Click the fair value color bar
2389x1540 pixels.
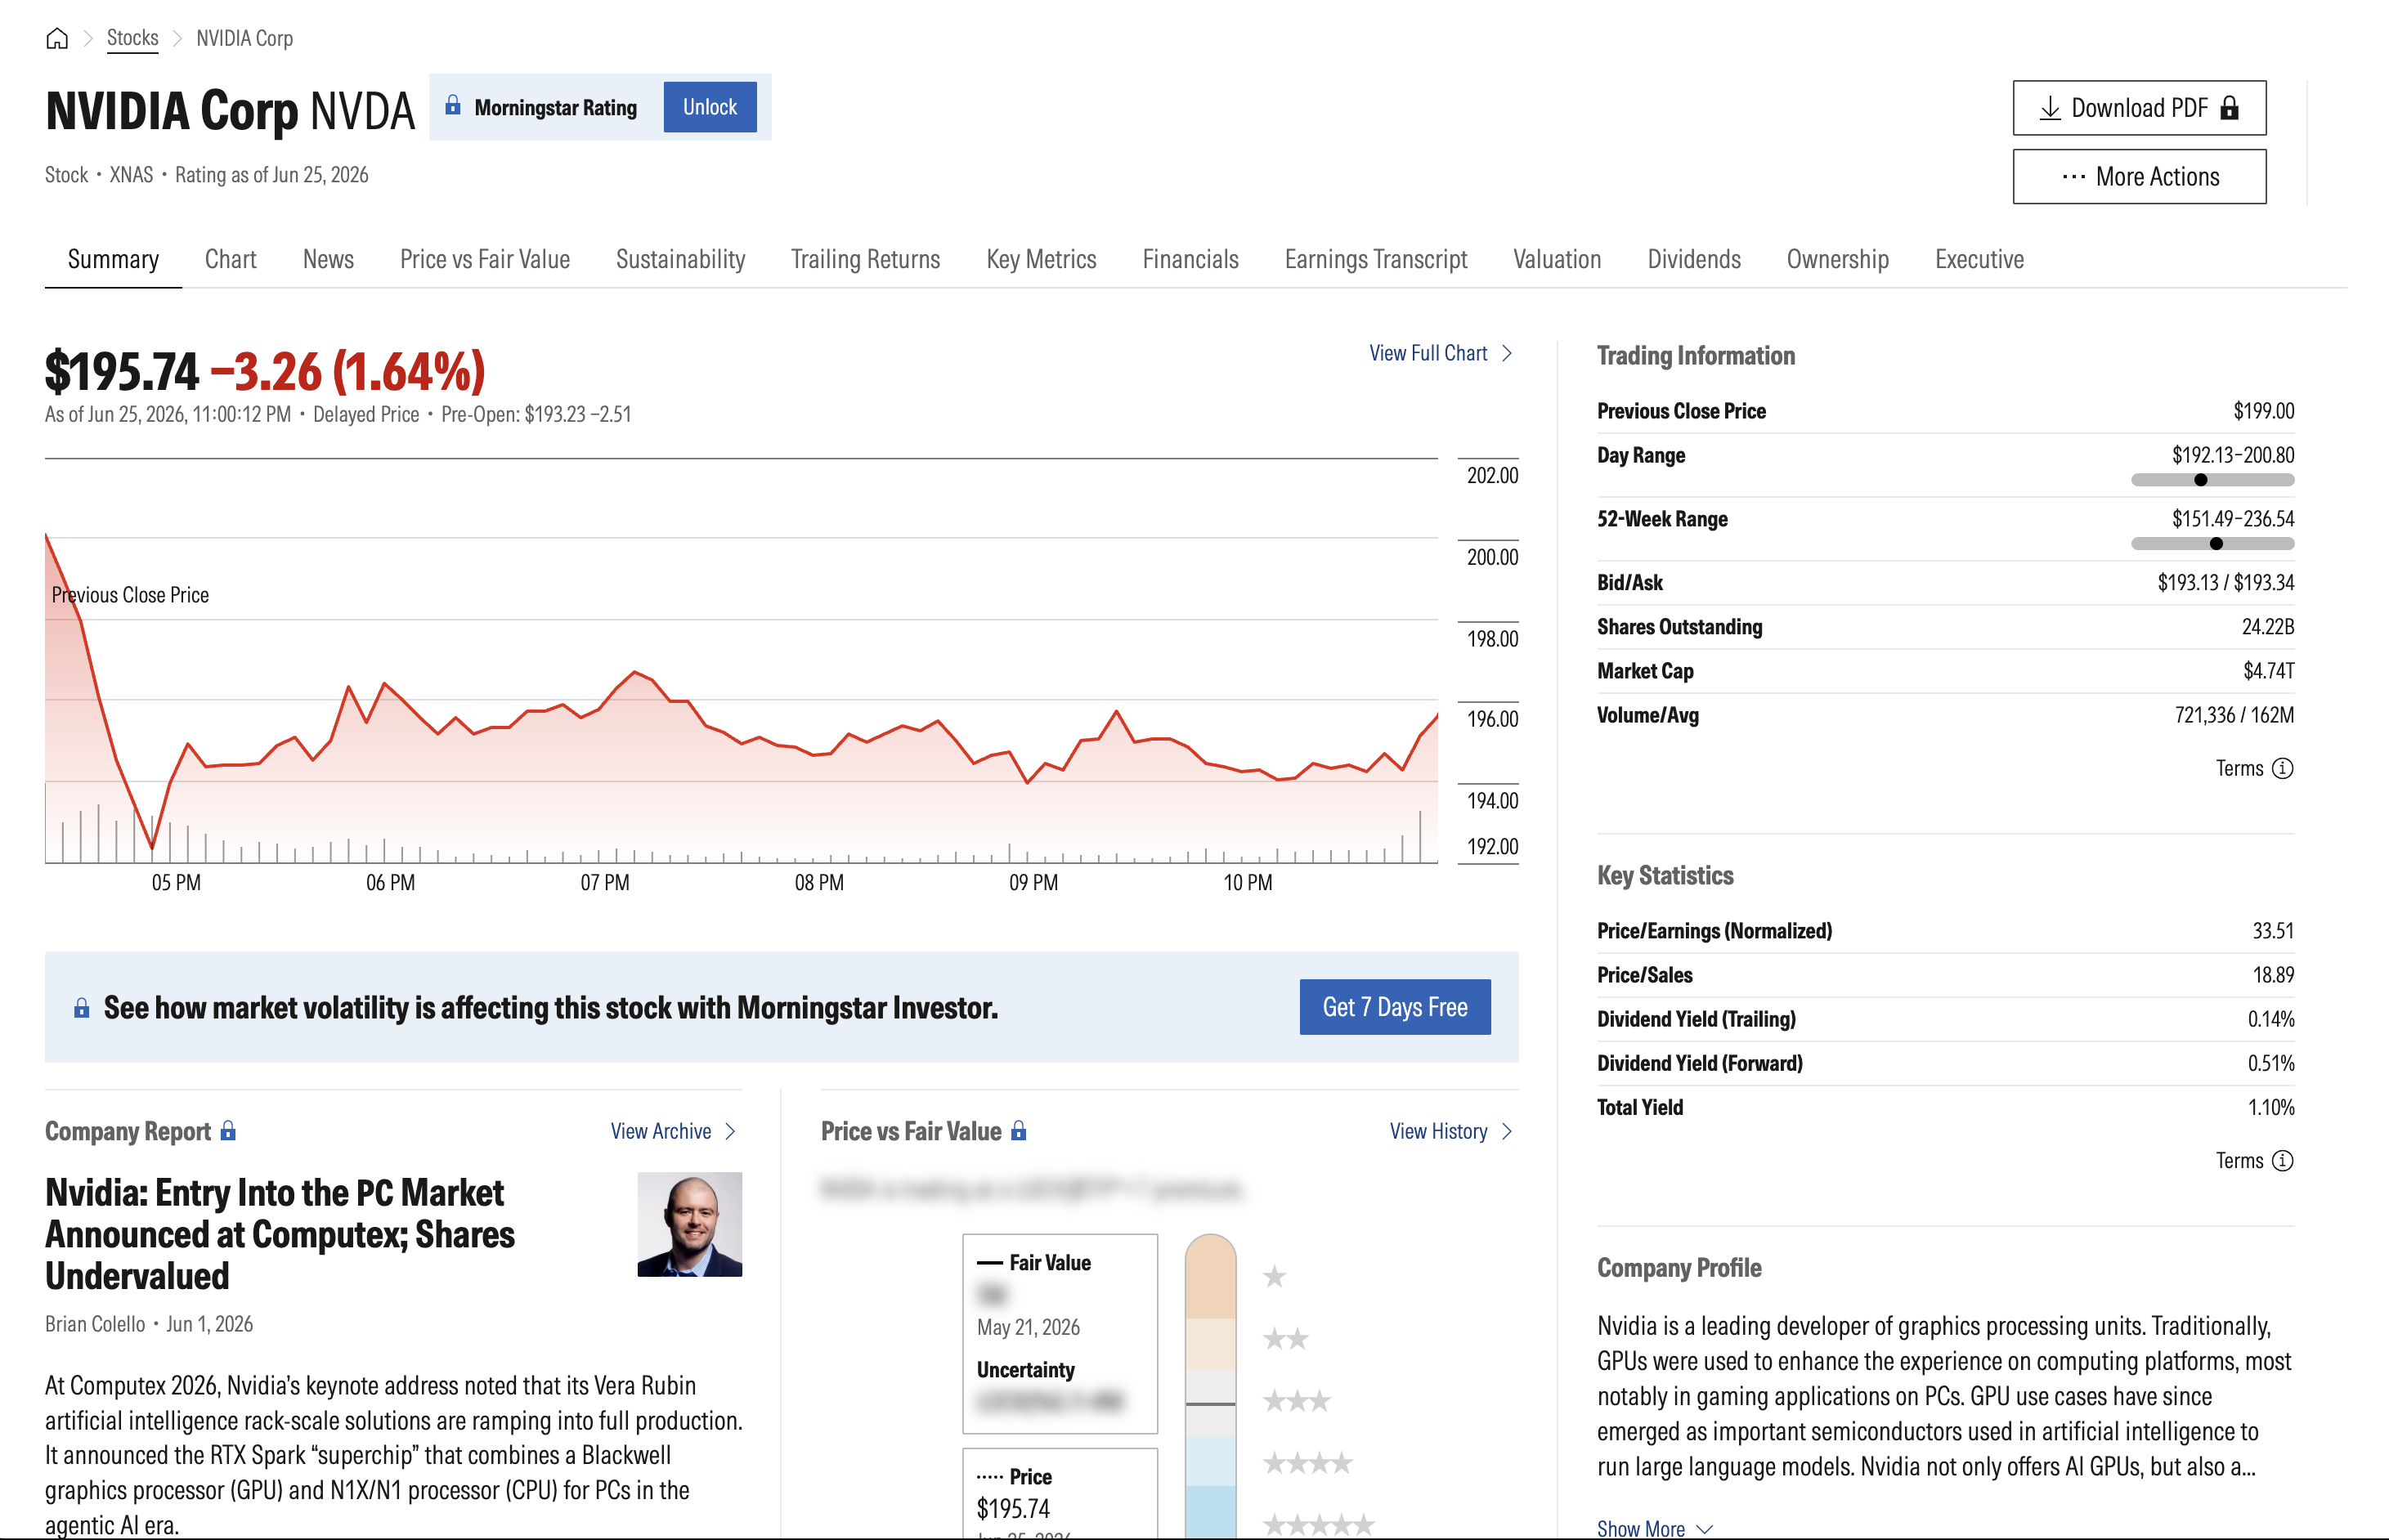(1210, 1386)
